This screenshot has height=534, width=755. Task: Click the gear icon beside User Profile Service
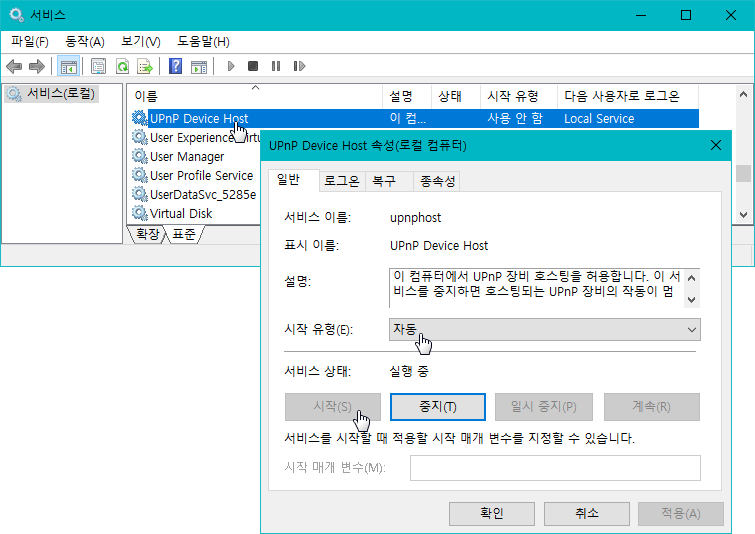[x=140, y=175]
